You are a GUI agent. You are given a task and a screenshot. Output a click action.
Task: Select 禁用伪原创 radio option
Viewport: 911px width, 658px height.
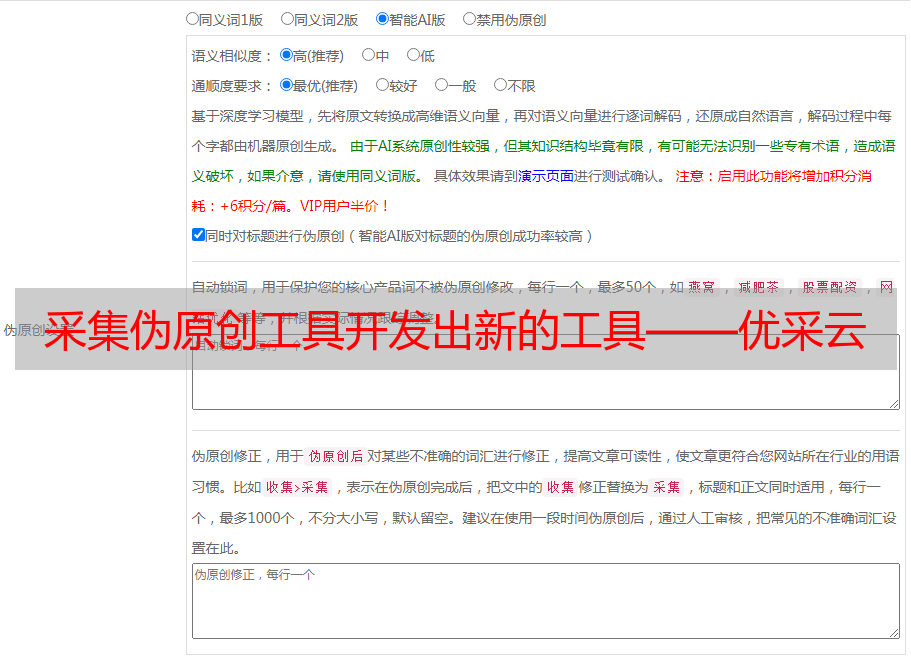469,19
